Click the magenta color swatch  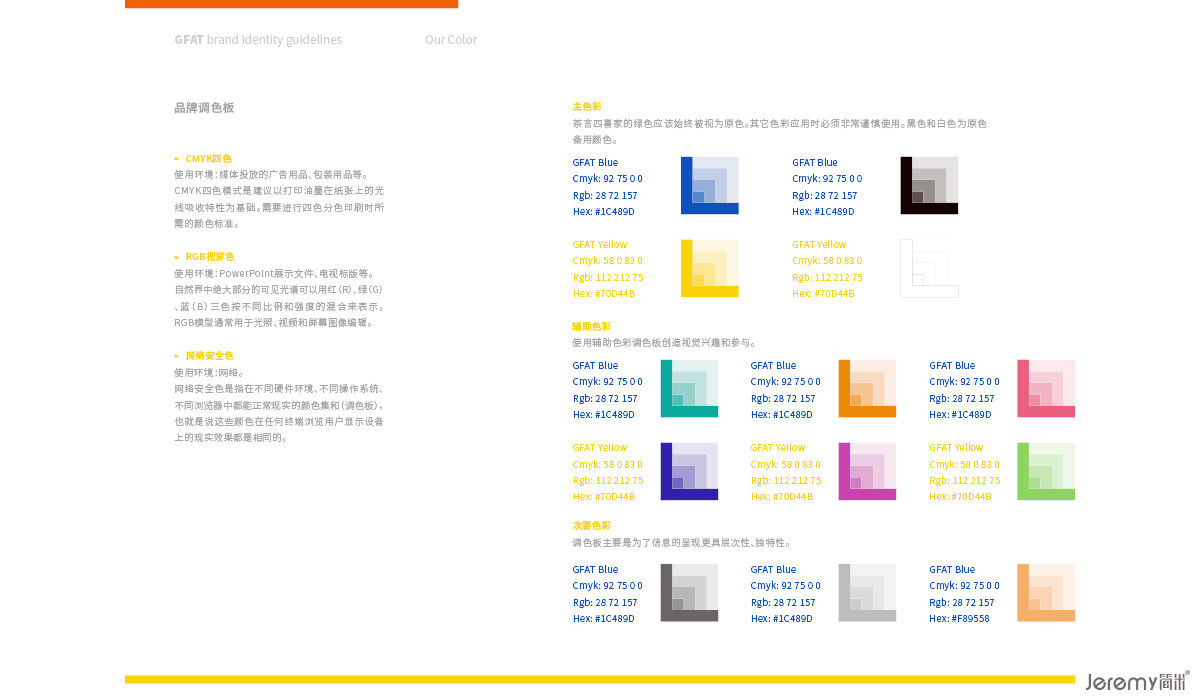click(x=867, y=472)
